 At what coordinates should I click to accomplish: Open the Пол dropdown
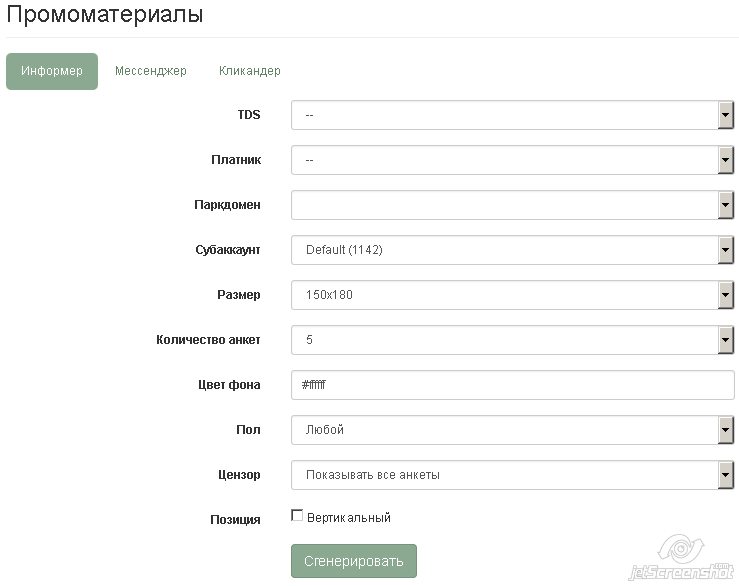point(505,430)
